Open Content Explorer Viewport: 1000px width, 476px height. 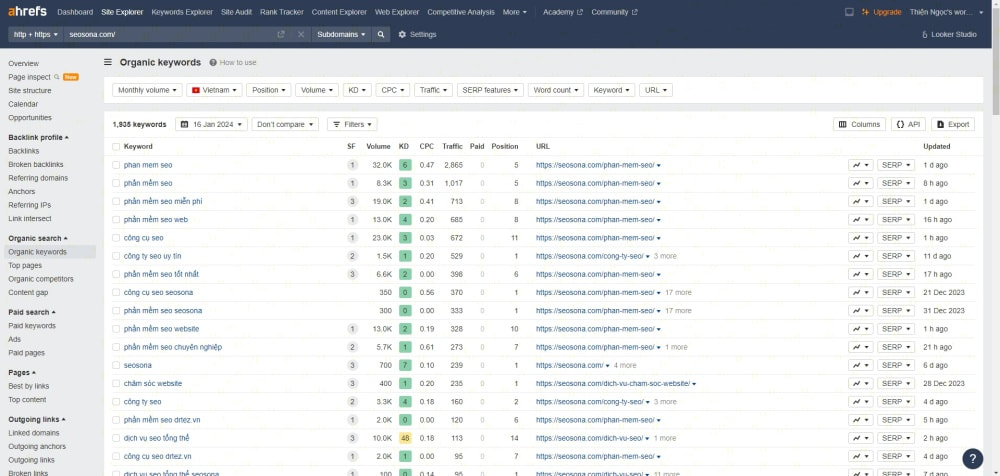click(339, 12)
